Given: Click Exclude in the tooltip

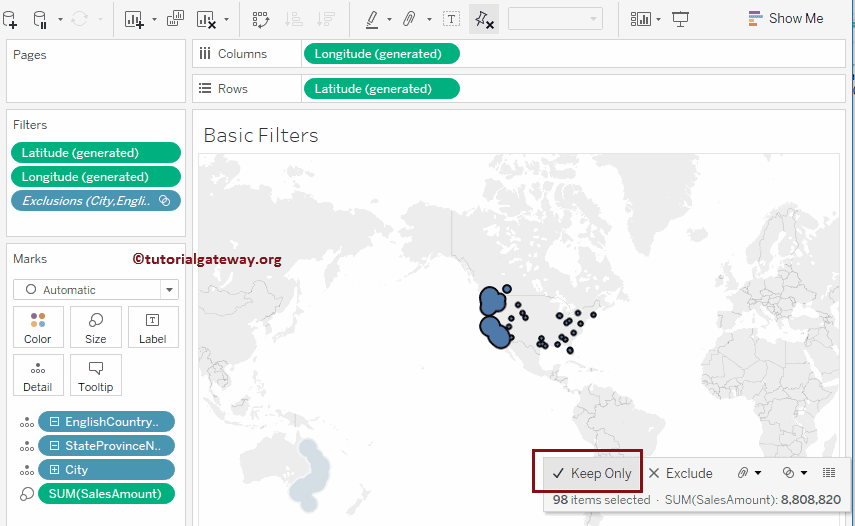Looking at the screenshot, I should point(680,473).
